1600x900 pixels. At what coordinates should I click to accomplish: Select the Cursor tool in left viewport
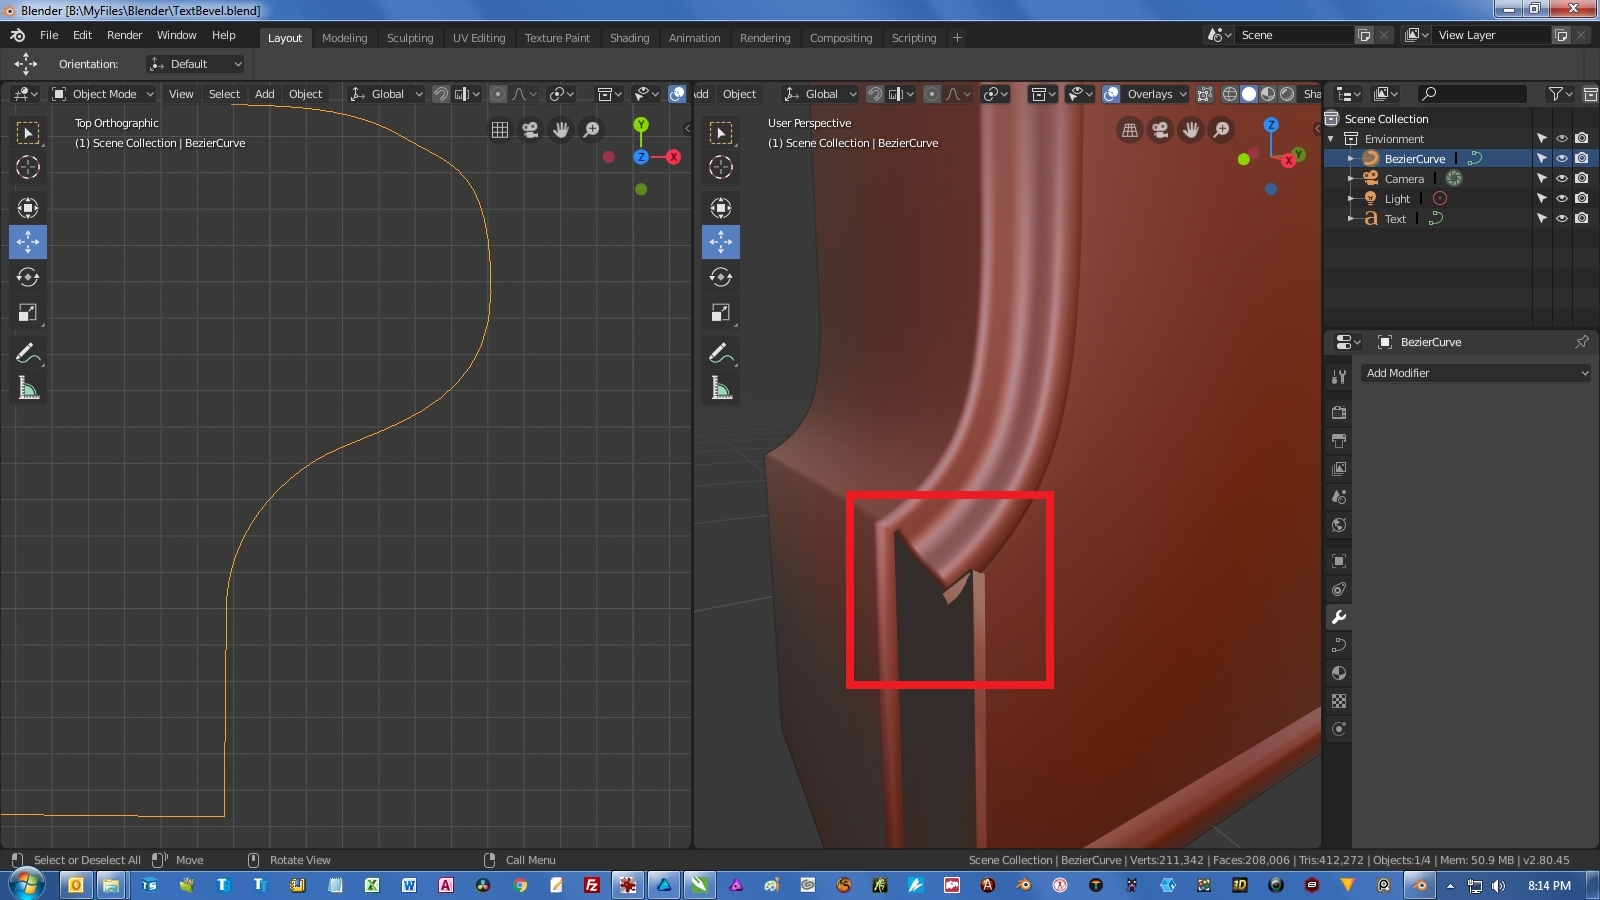28,167
